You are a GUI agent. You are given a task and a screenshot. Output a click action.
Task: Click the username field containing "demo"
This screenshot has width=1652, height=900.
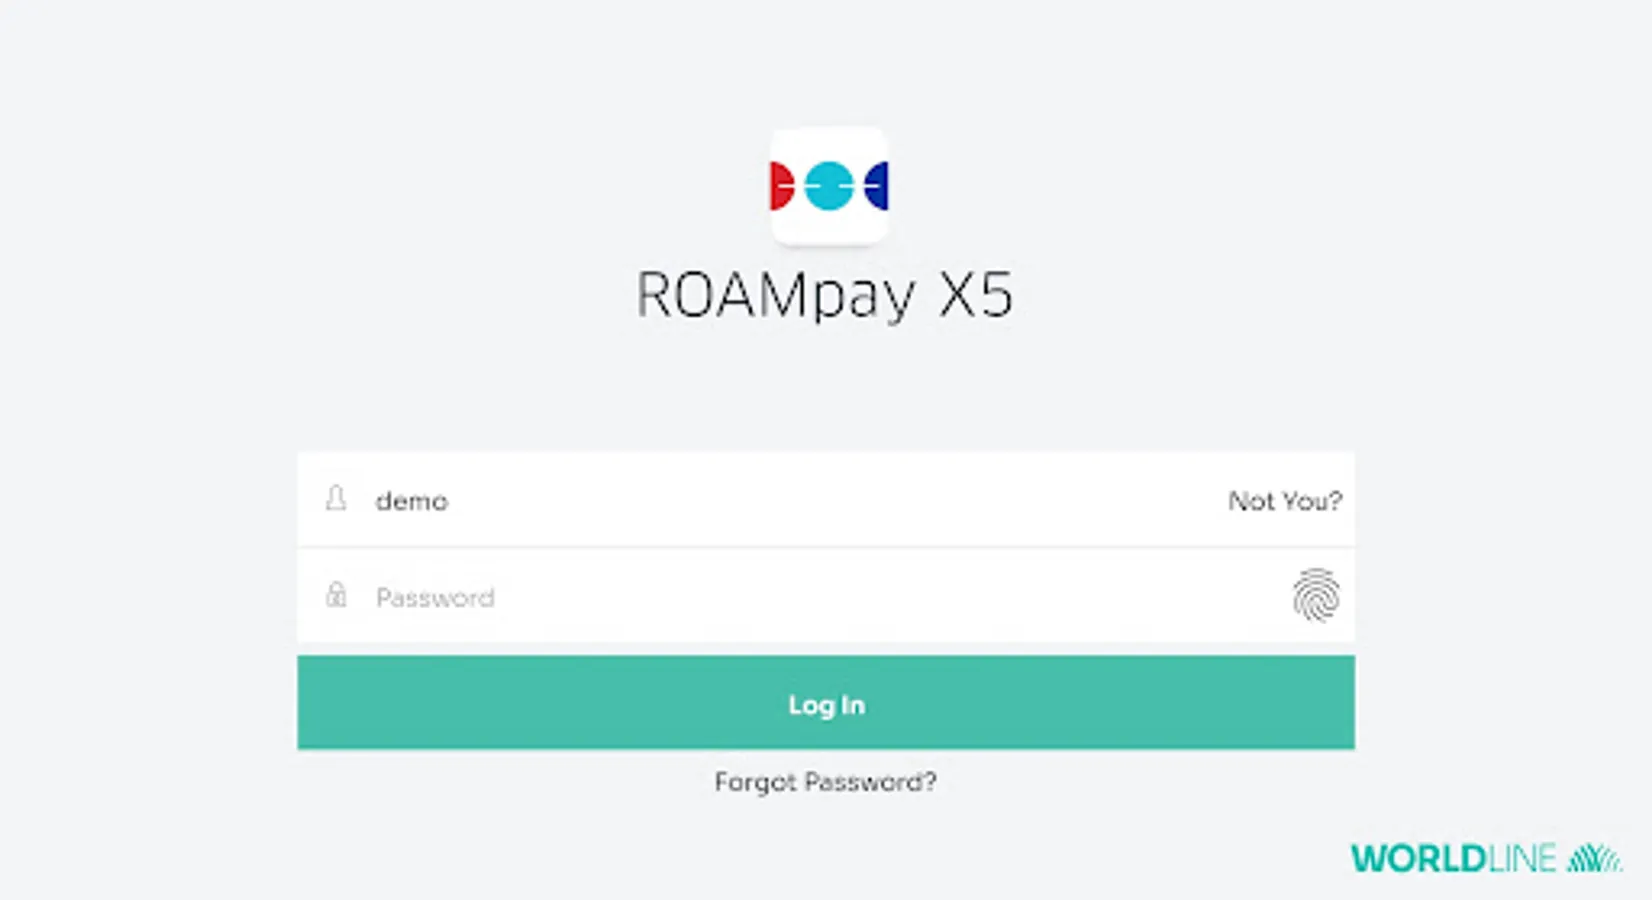coord(800,500)
